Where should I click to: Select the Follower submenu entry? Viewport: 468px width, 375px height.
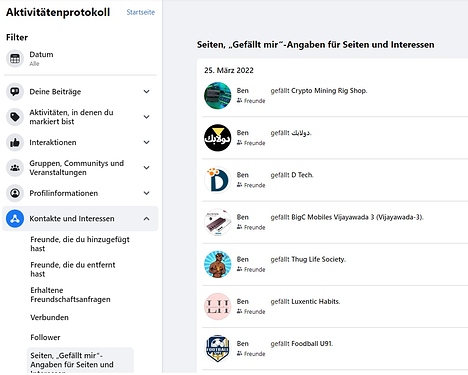pos(45,337)
